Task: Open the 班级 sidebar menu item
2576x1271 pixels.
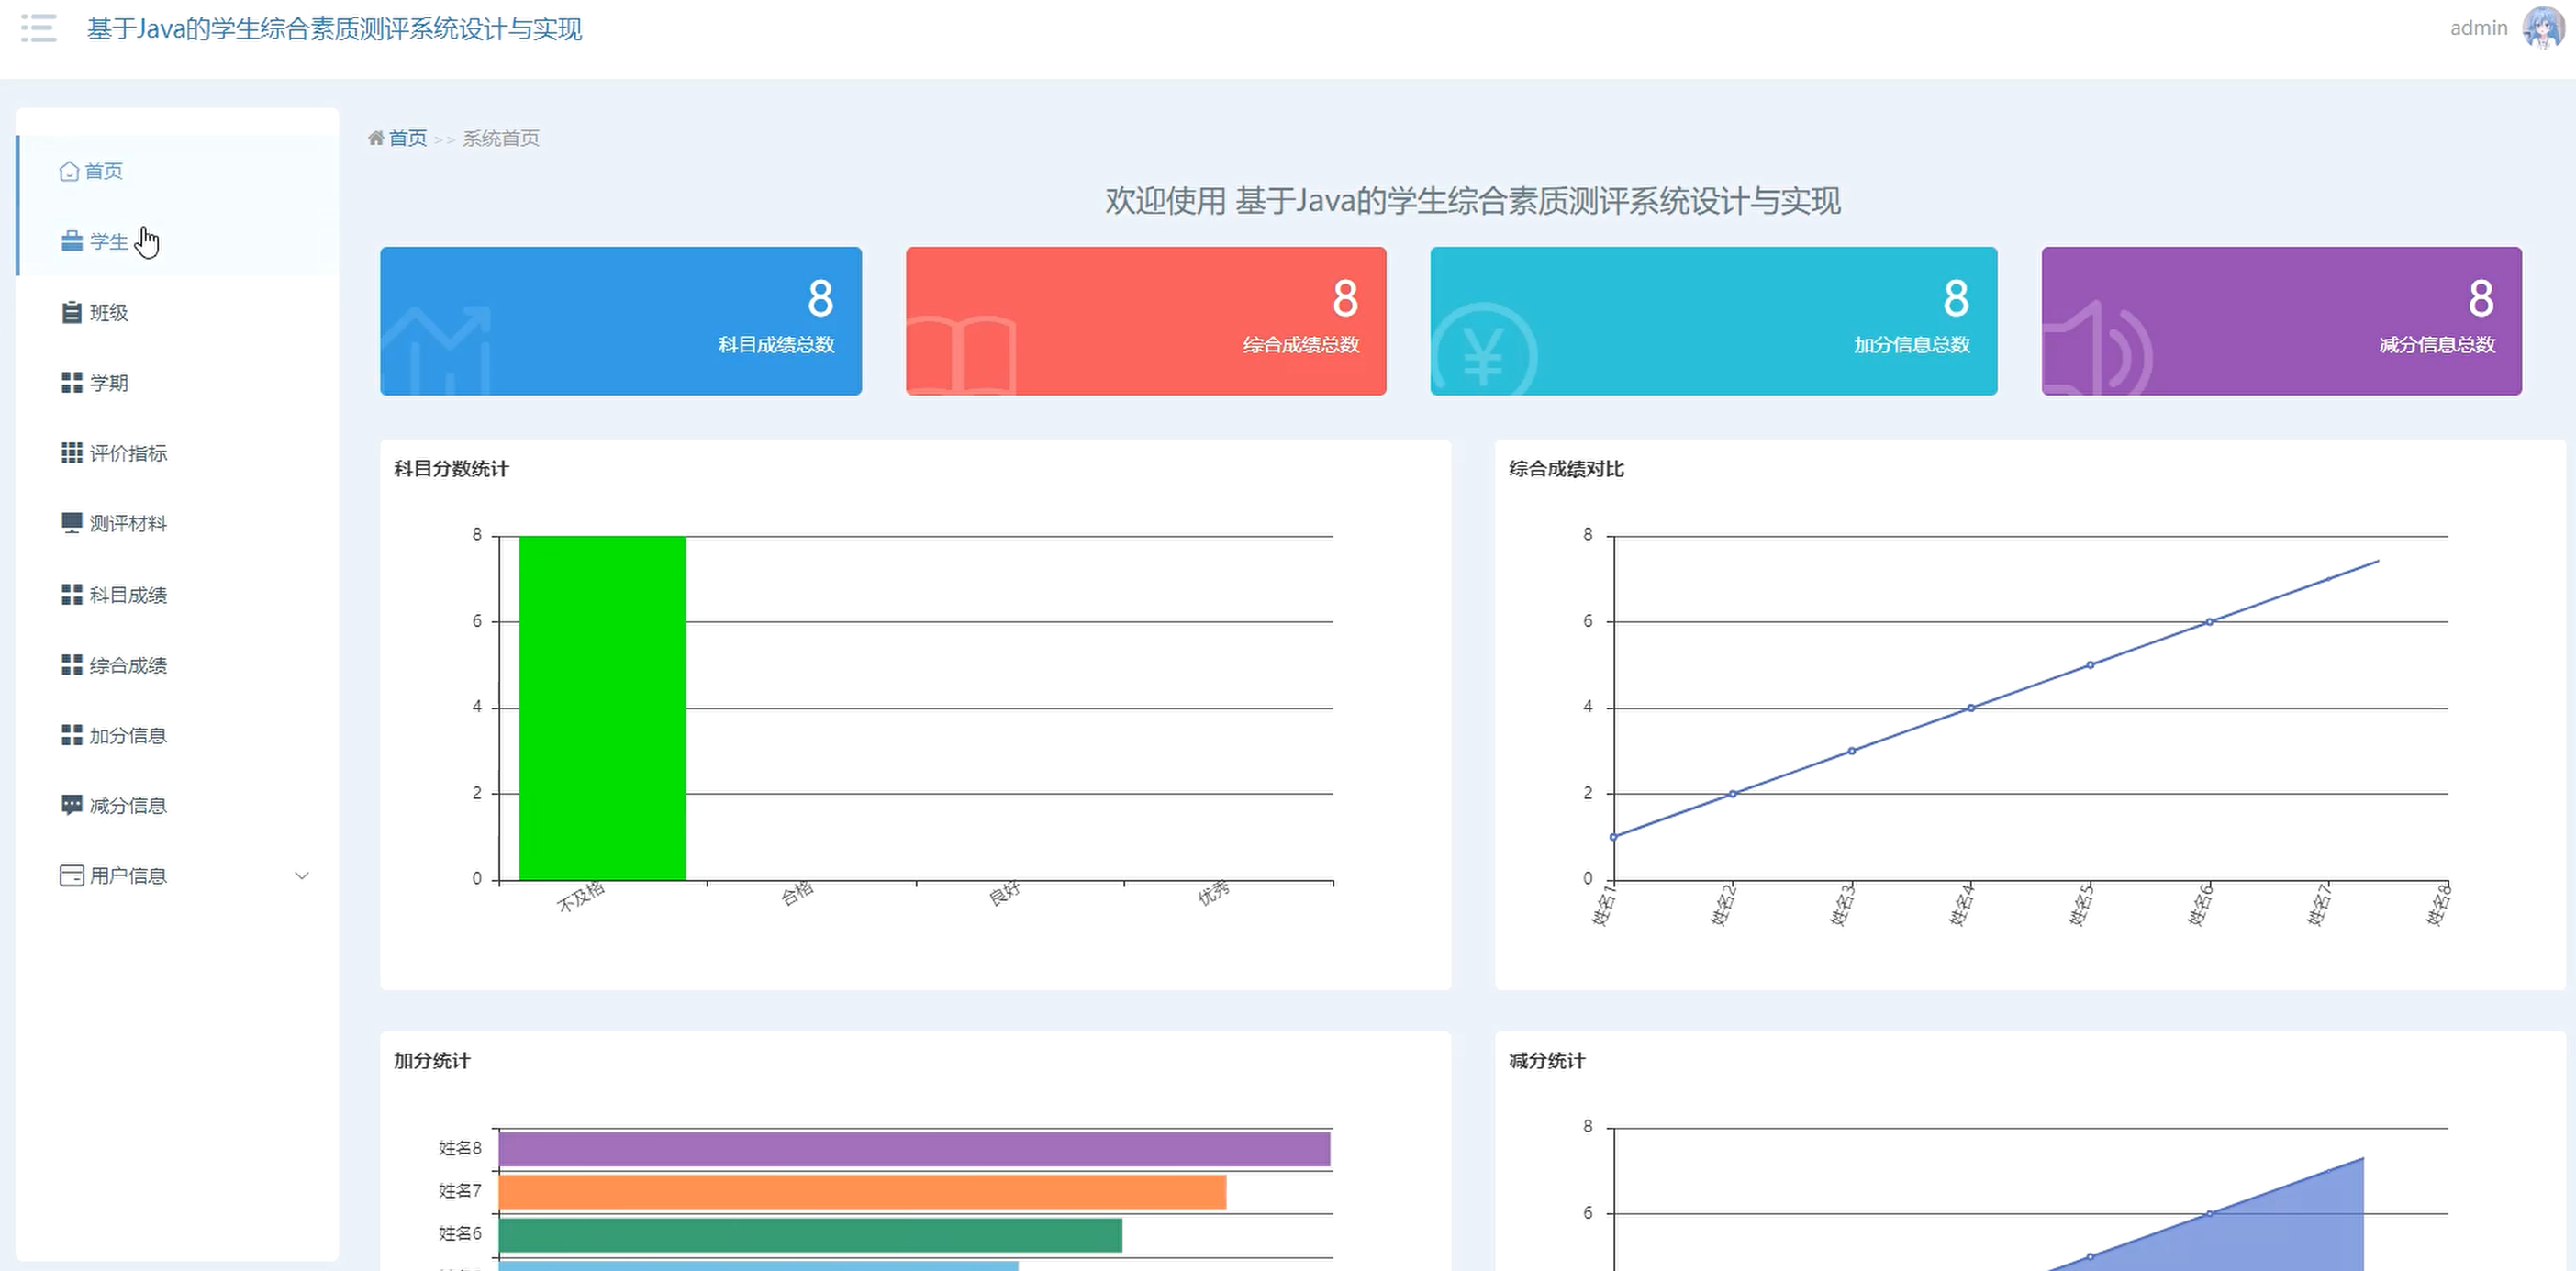Action: (179, 312)
